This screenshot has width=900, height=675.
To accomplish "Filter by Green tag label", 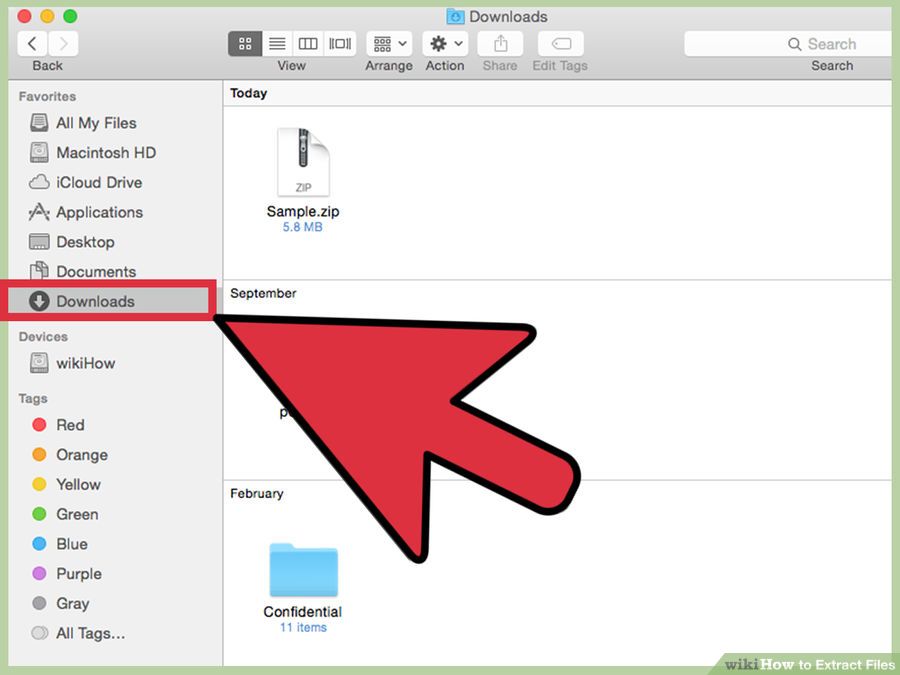I will pos(77,514).
